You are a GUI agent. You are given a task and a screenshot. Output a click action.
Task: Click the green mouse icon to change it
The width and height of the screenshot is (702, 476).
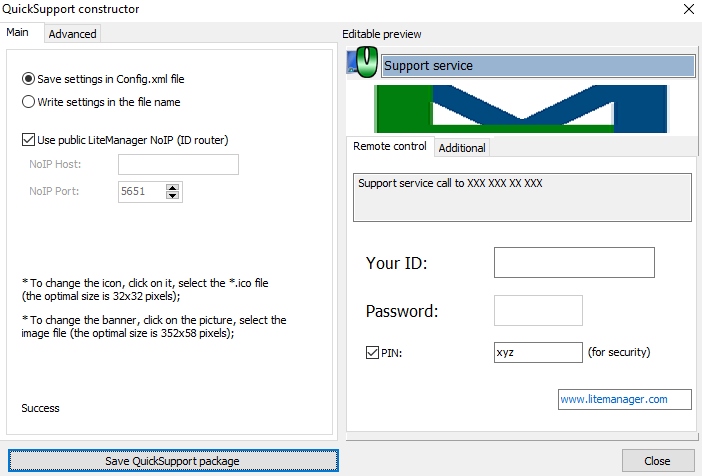point(363,62)
